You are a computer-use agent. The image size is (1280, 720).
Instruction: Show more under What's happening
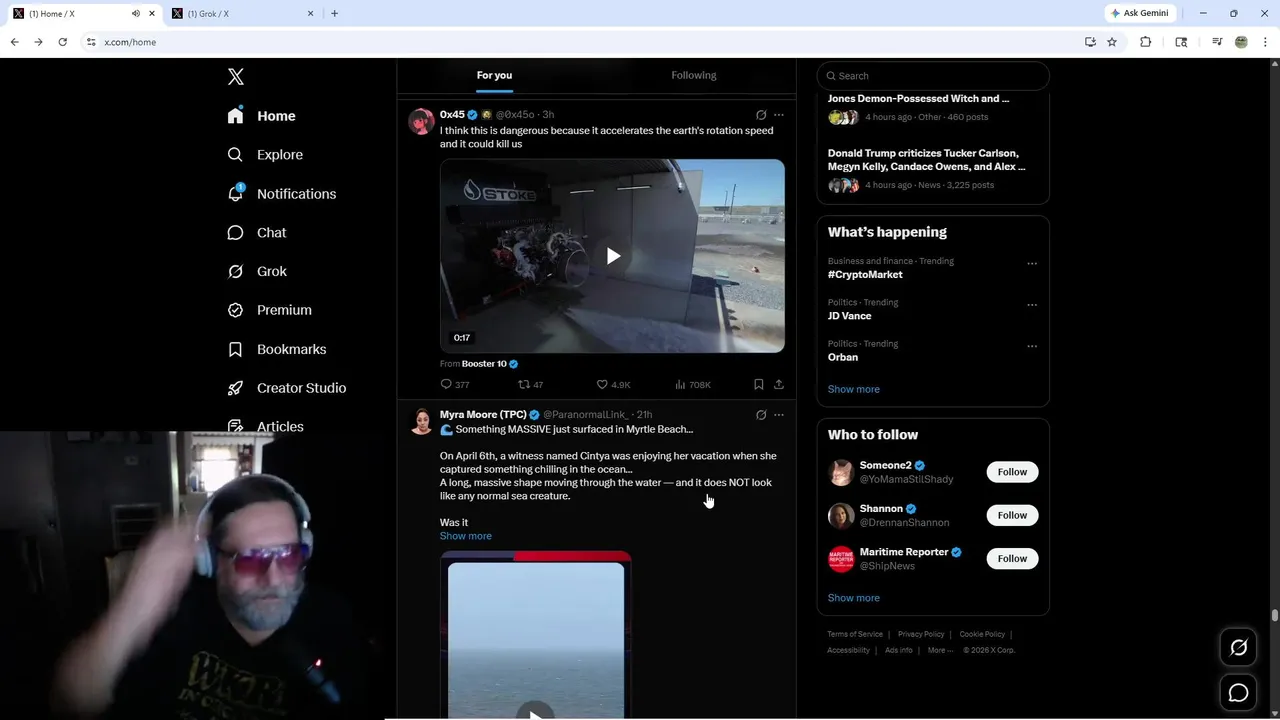point(854,389)
